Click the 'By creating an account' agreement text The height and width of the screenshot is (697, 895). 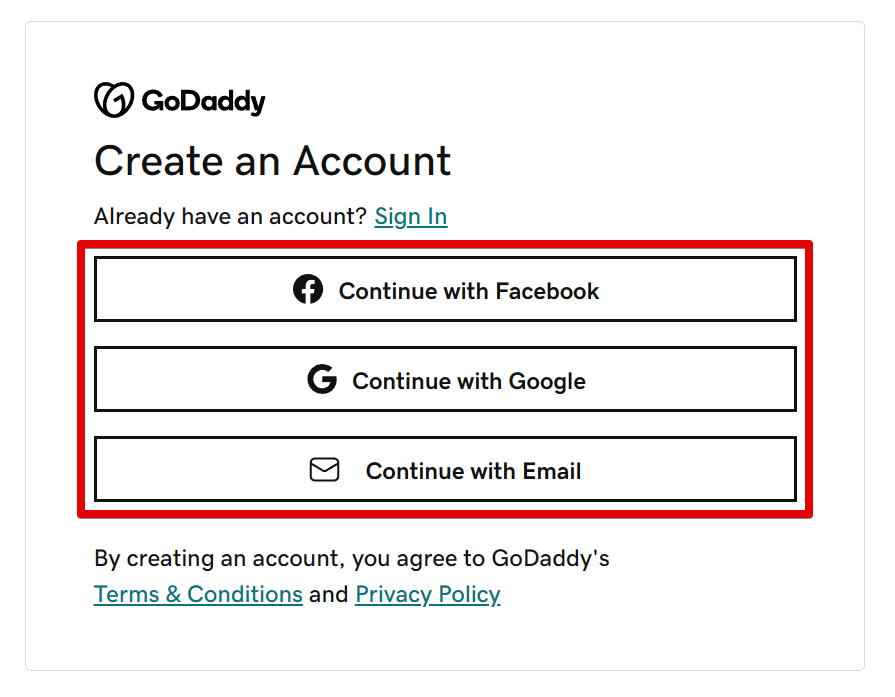(x=351, y=557)
